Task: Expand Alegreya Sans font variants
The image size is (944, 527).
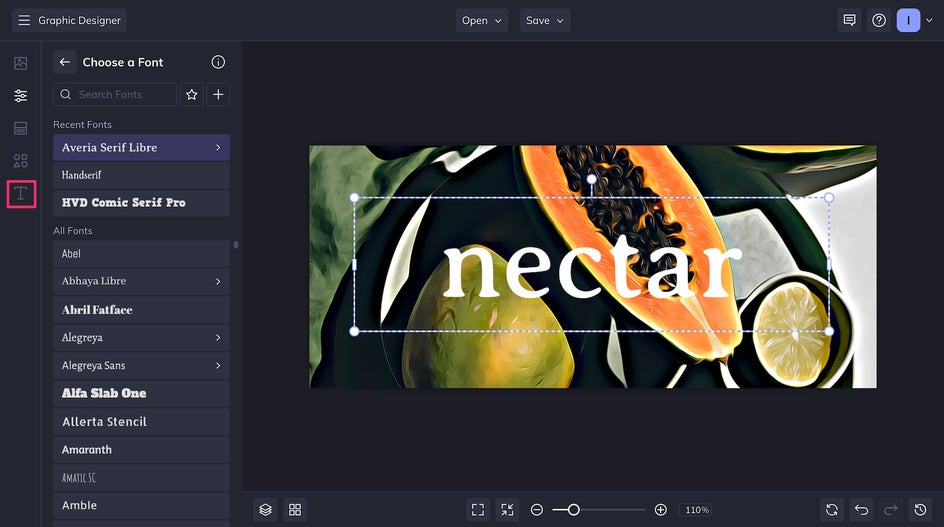Action: pos(218,366)
